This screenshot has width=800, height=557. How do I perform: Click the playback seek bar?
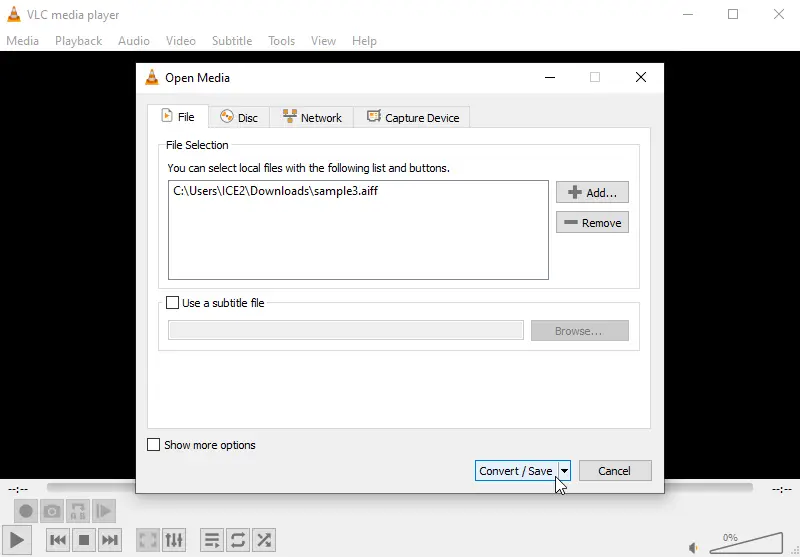click(x=399, y=488)
